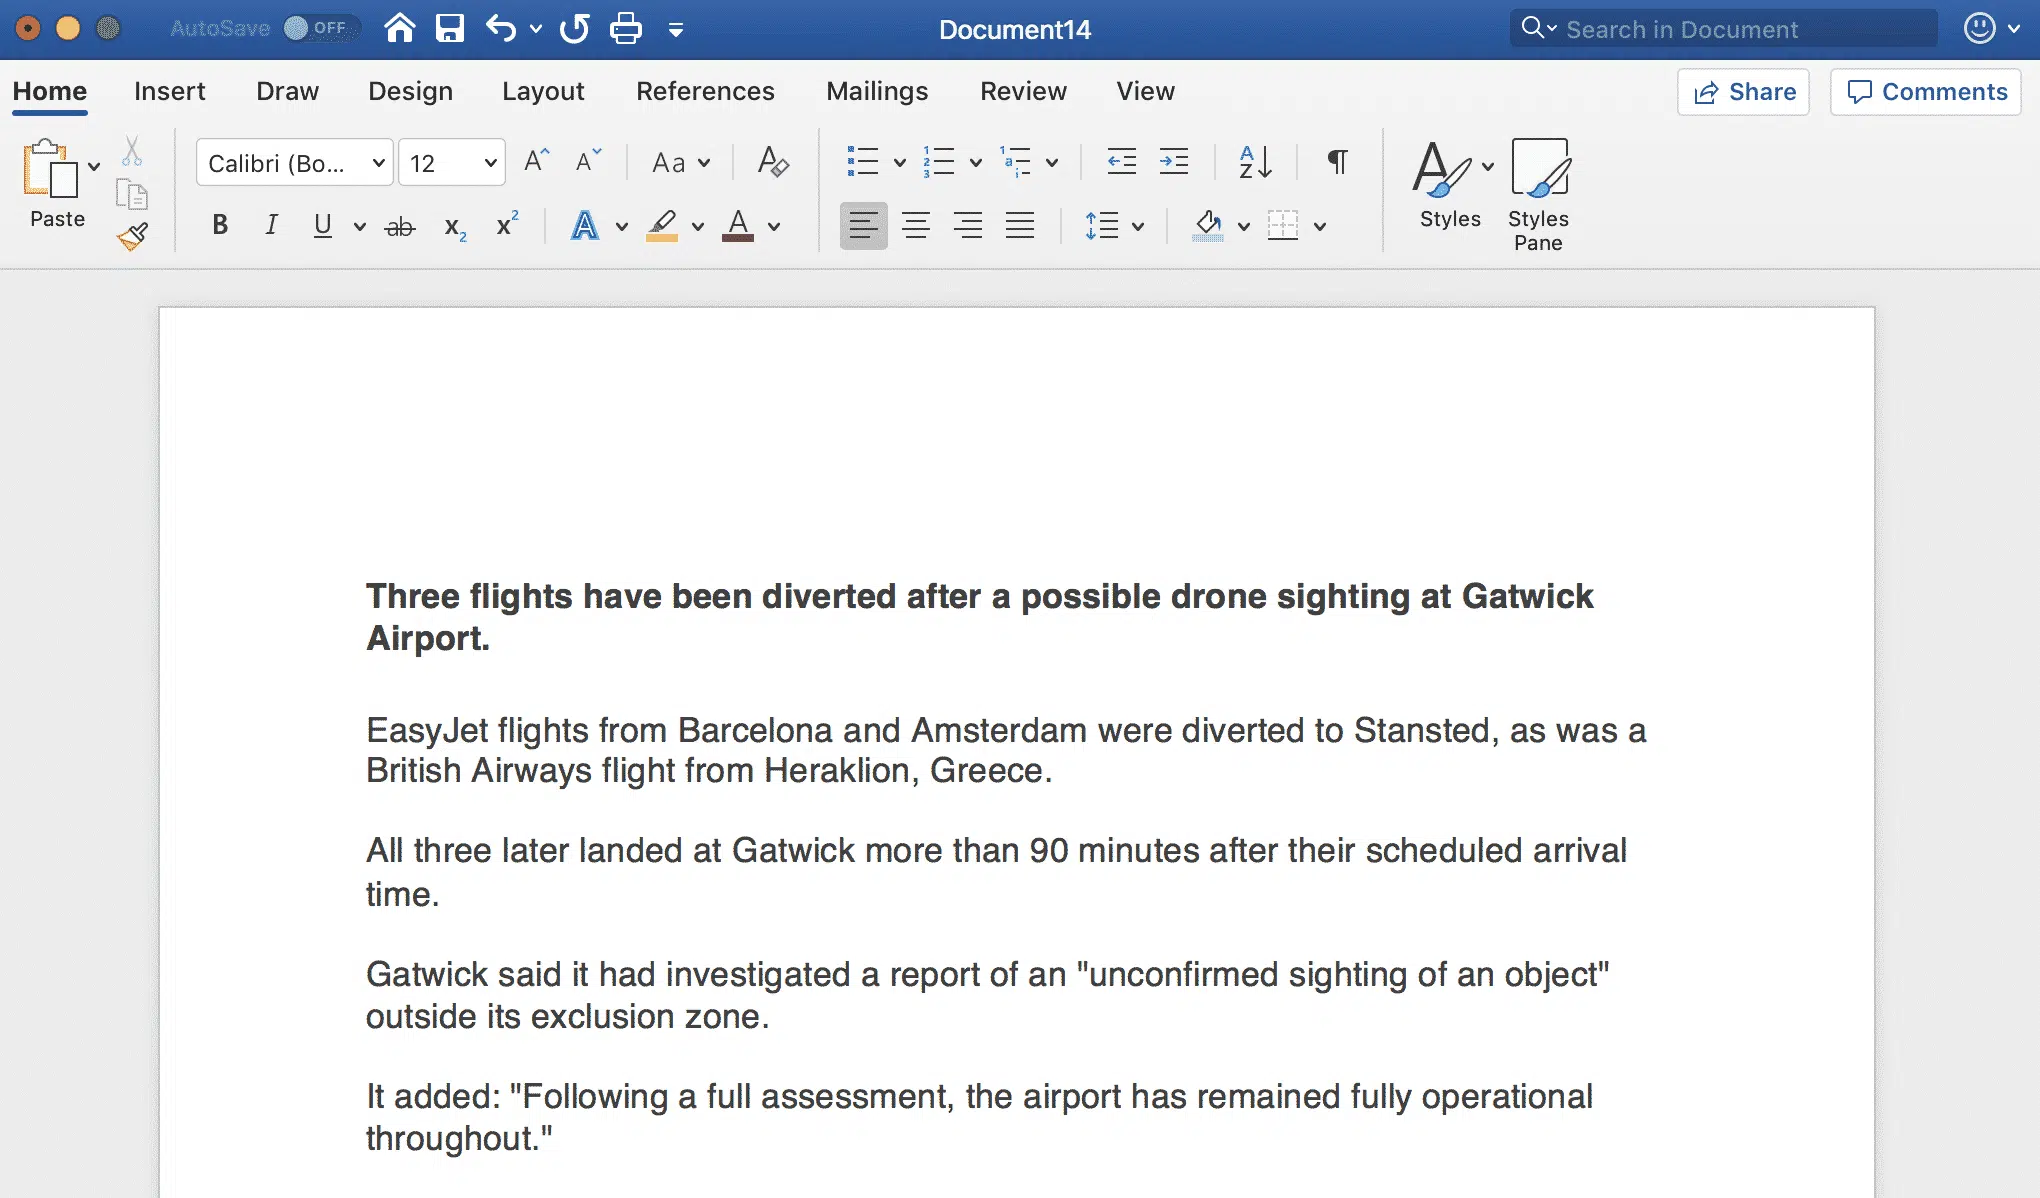This screenshot has width=2040, height=1198.
Task: Open the feedback smiley icon
Action: (x=1980, y=28)
